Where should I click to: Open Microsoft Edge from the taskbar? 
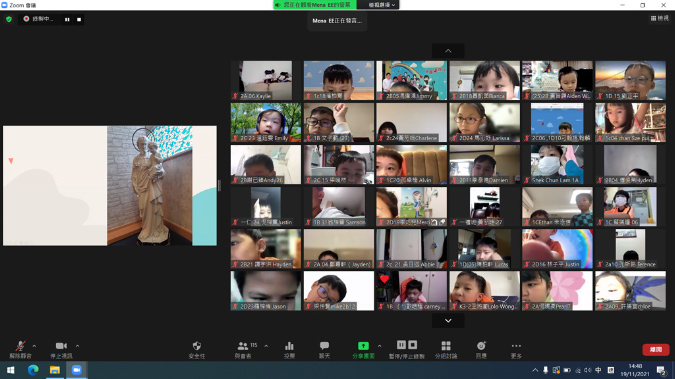point(33,370)
